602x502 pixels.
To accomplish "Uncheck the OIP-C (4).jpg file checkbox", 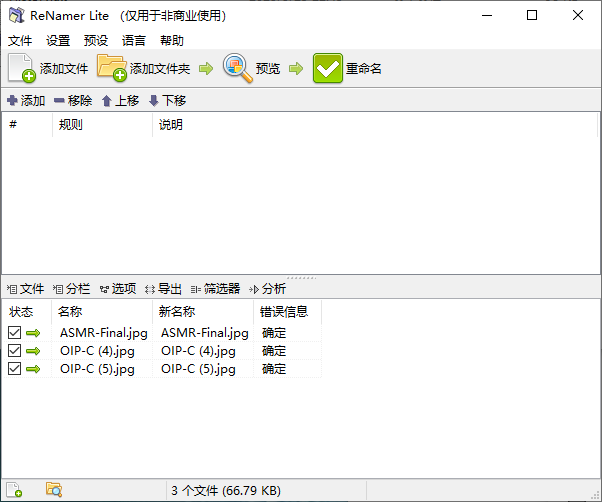I will [15, 350].
